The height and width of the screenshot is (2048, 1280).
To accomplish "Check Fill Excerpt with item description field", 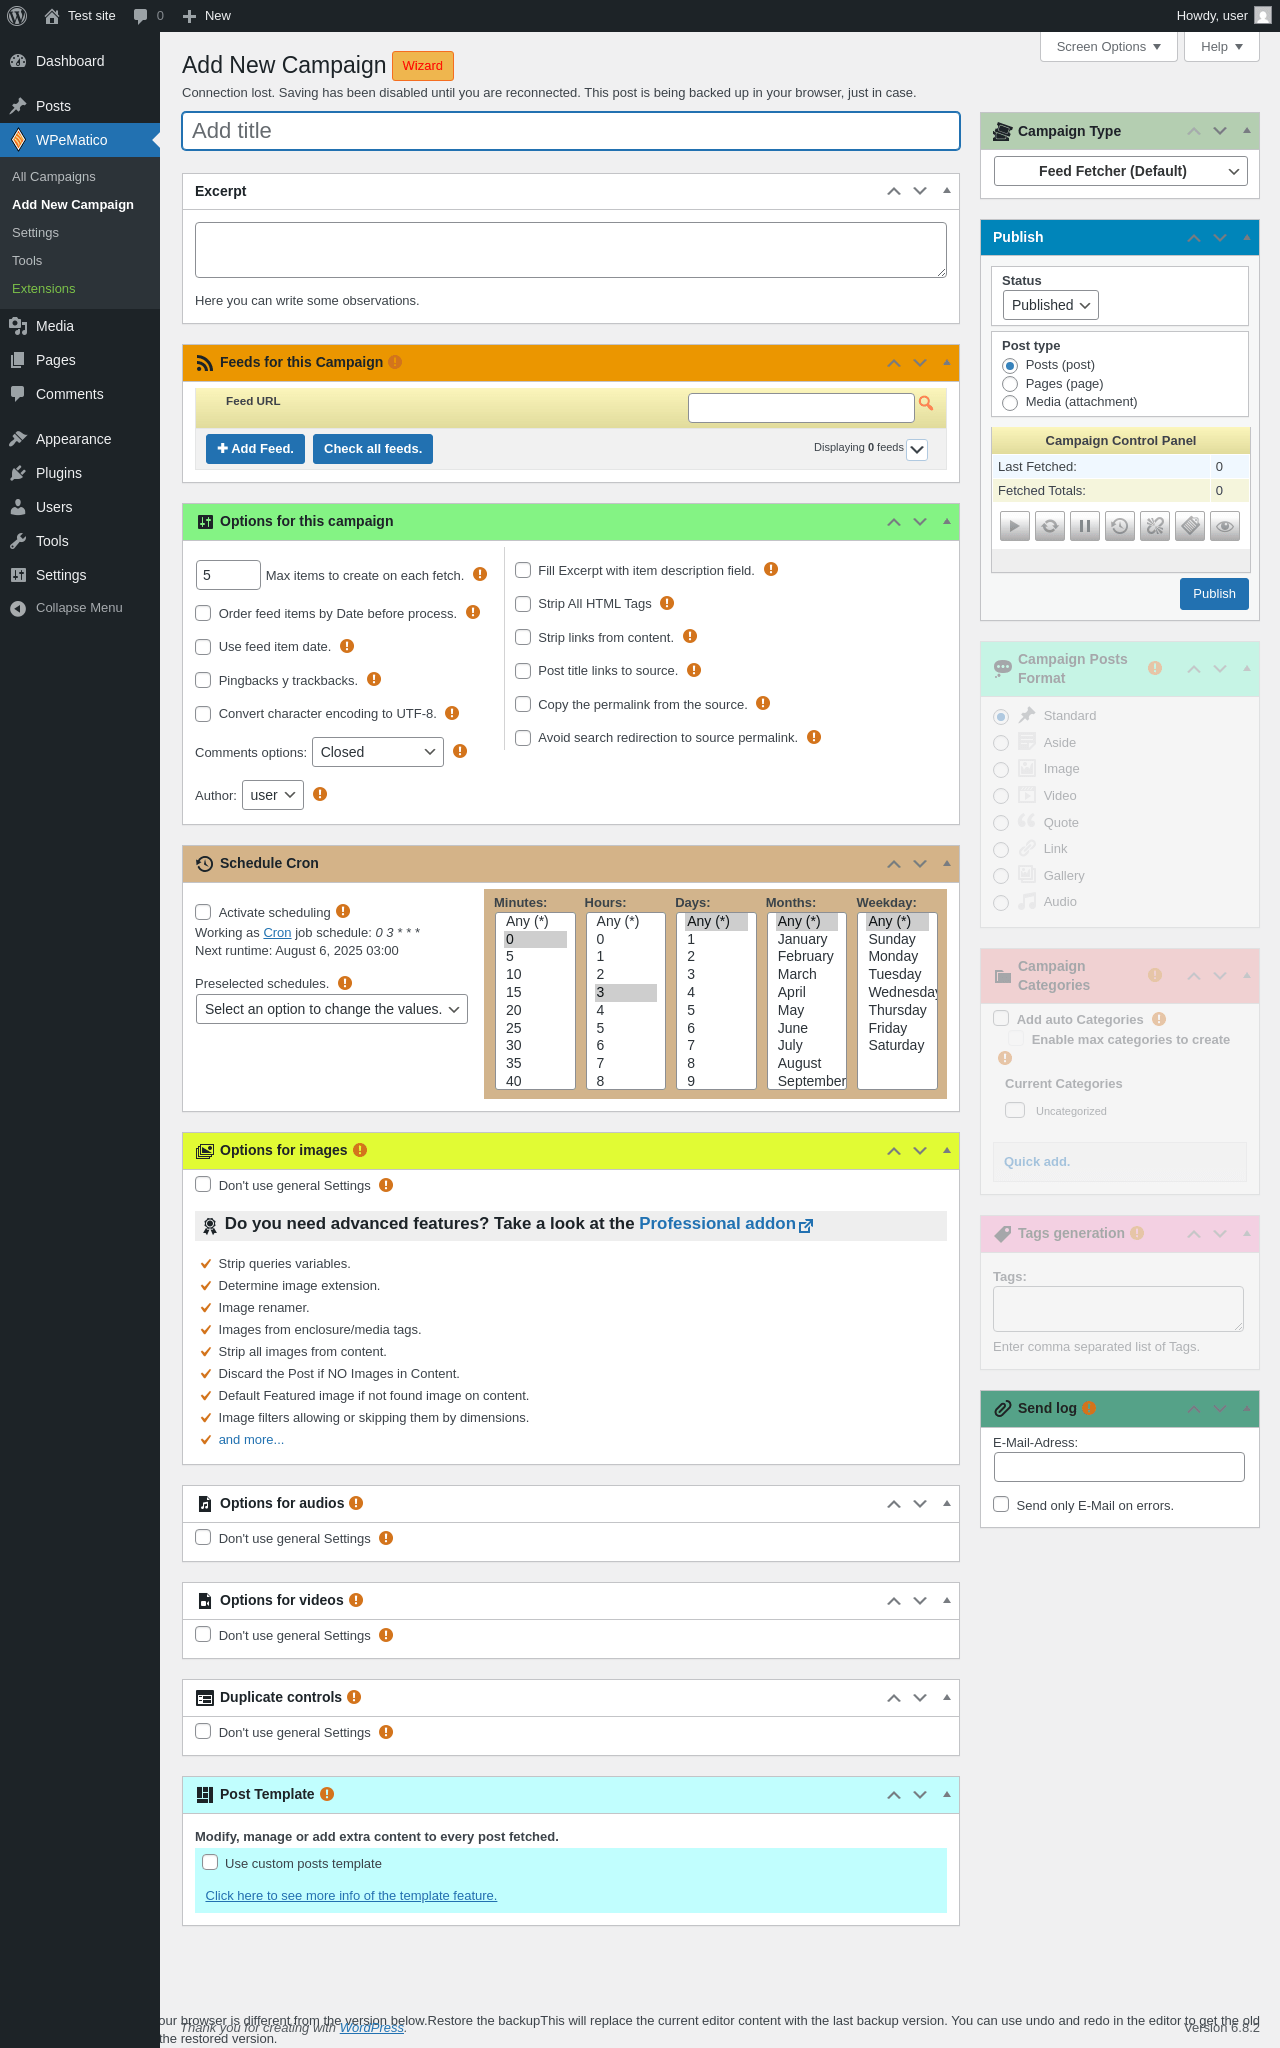I will tap(523, 570).
